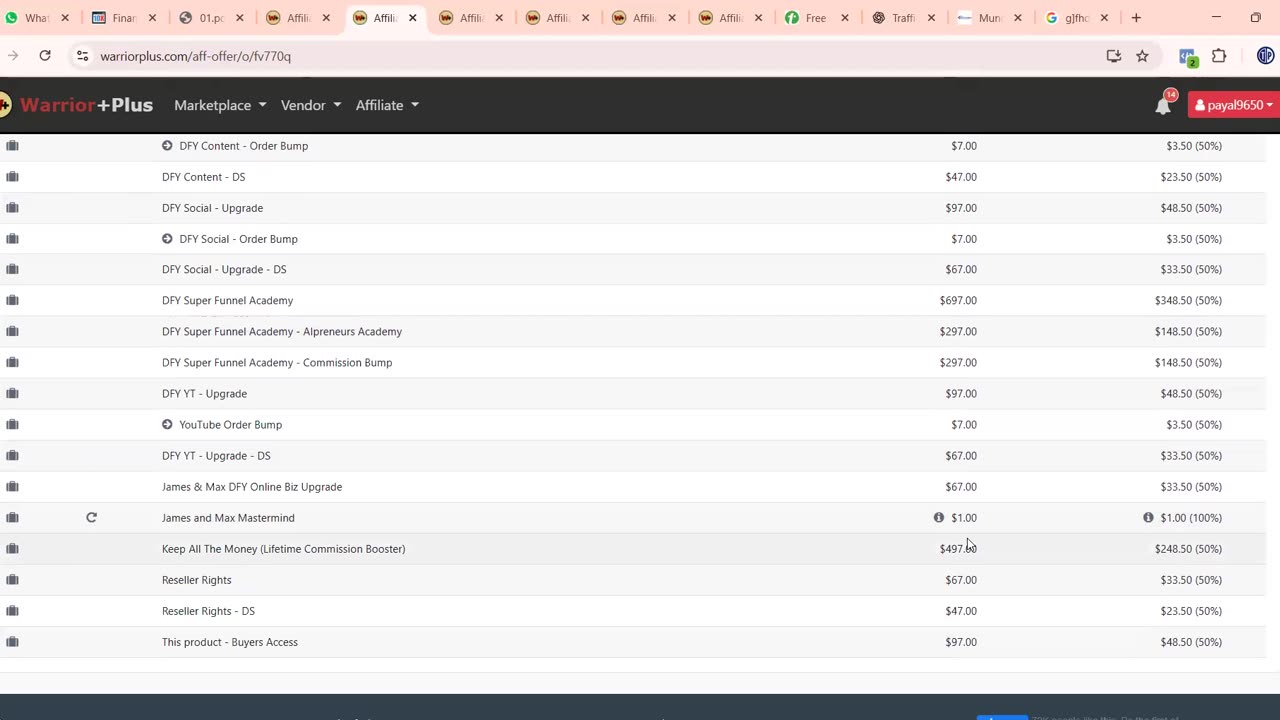Switch to the Finan browser tab
Screen dimensions: 1280x720
[123, 17]
